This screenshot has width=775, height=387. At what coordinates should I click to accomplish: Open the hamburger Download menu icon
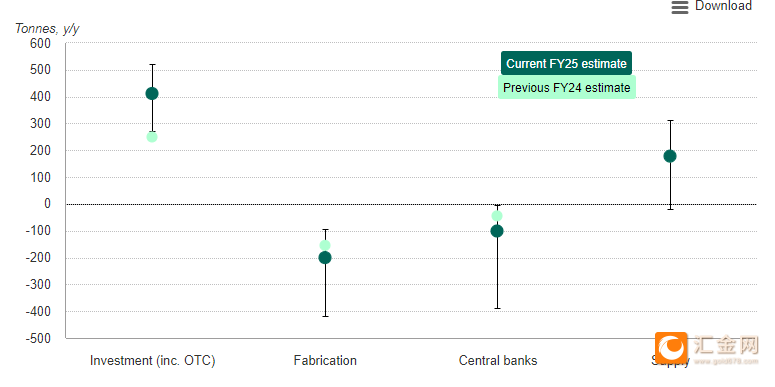pyautogui.click(x=680, y=7)
